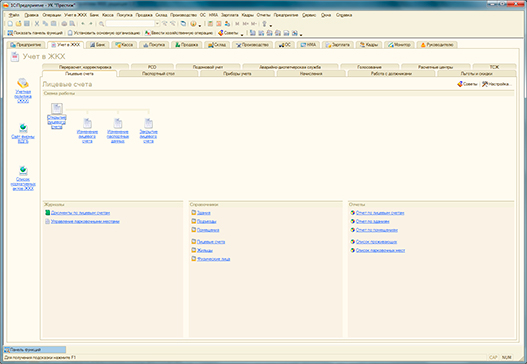Viewport: 527px width, 364px height.
Task: Switch to the Банк section tab
Action: pyautogui.click(x=97, y=45)
